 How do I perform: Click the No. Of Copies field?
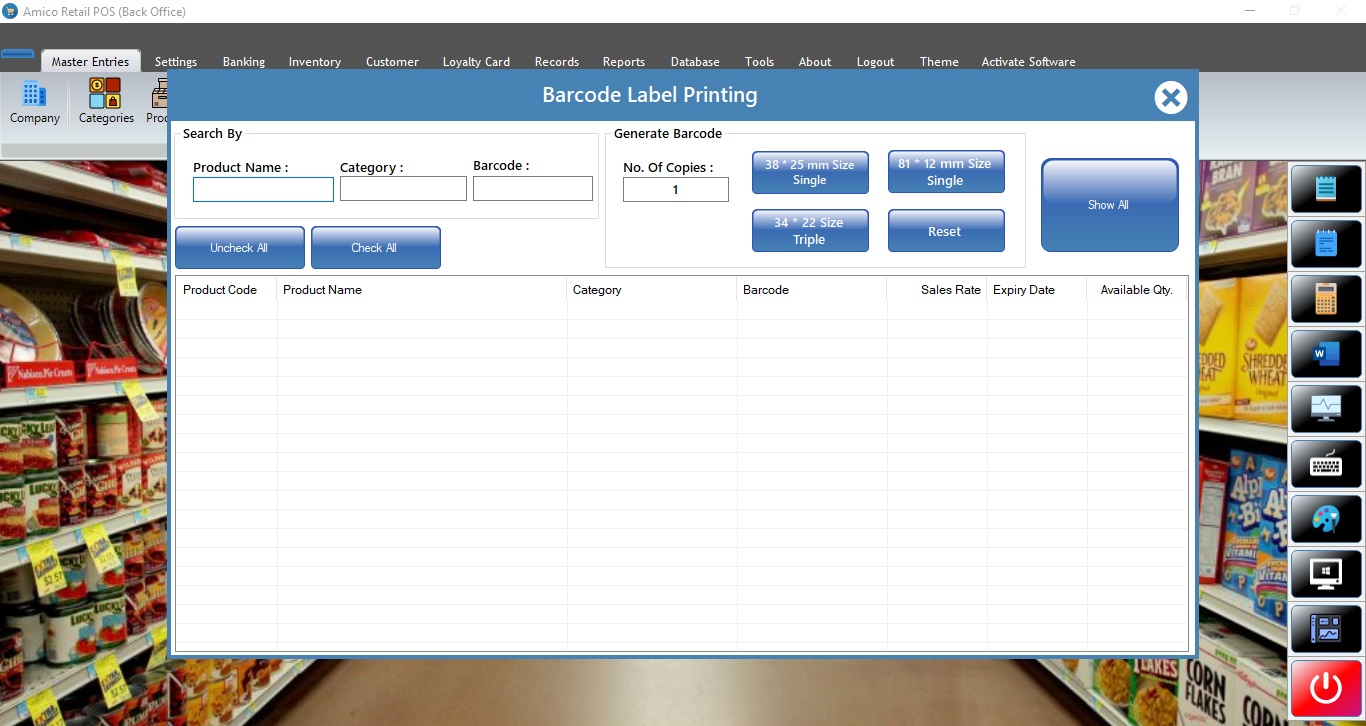(x=675, y=190)
